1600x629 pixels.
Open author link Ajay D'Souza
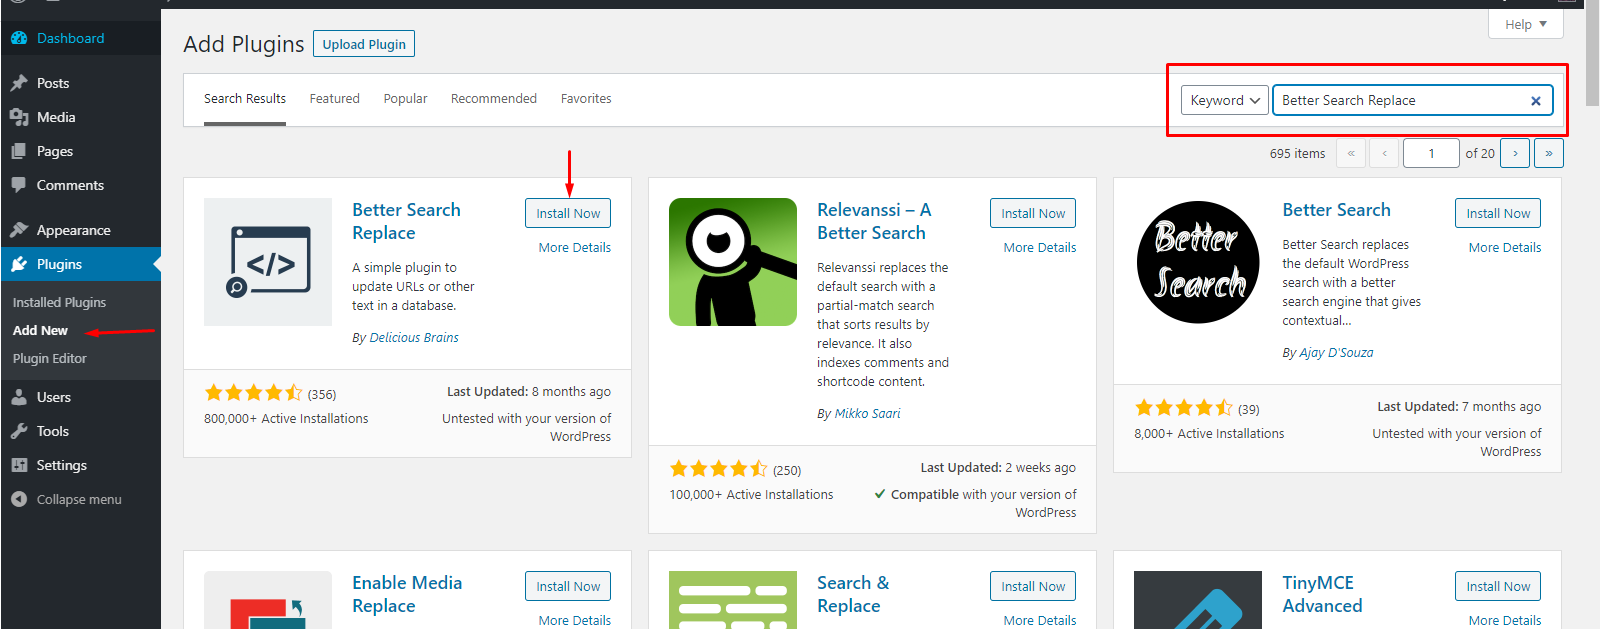[x=1336, y=353]
